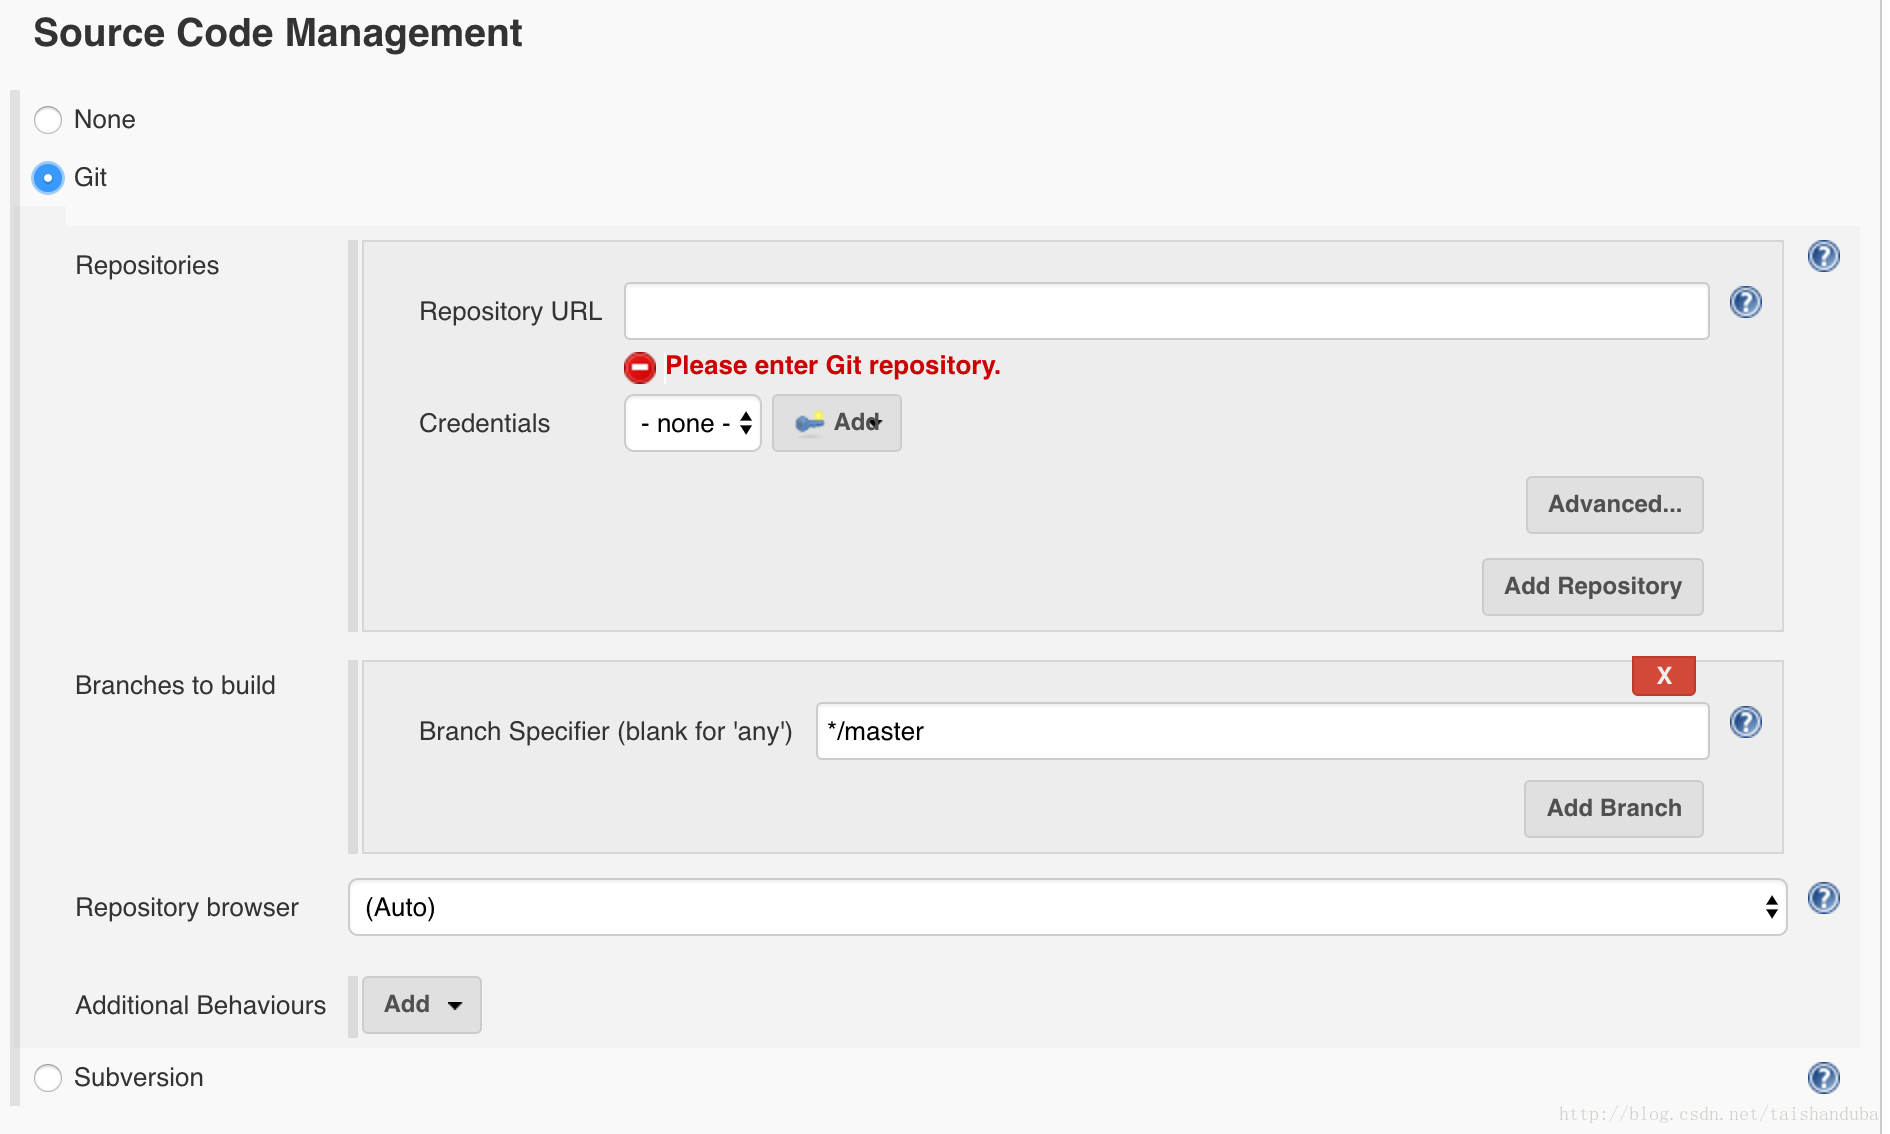Viewport: 1890px width, 1134px height.
Task: Select the Subversion radio button
Action: pos(48,1078)
